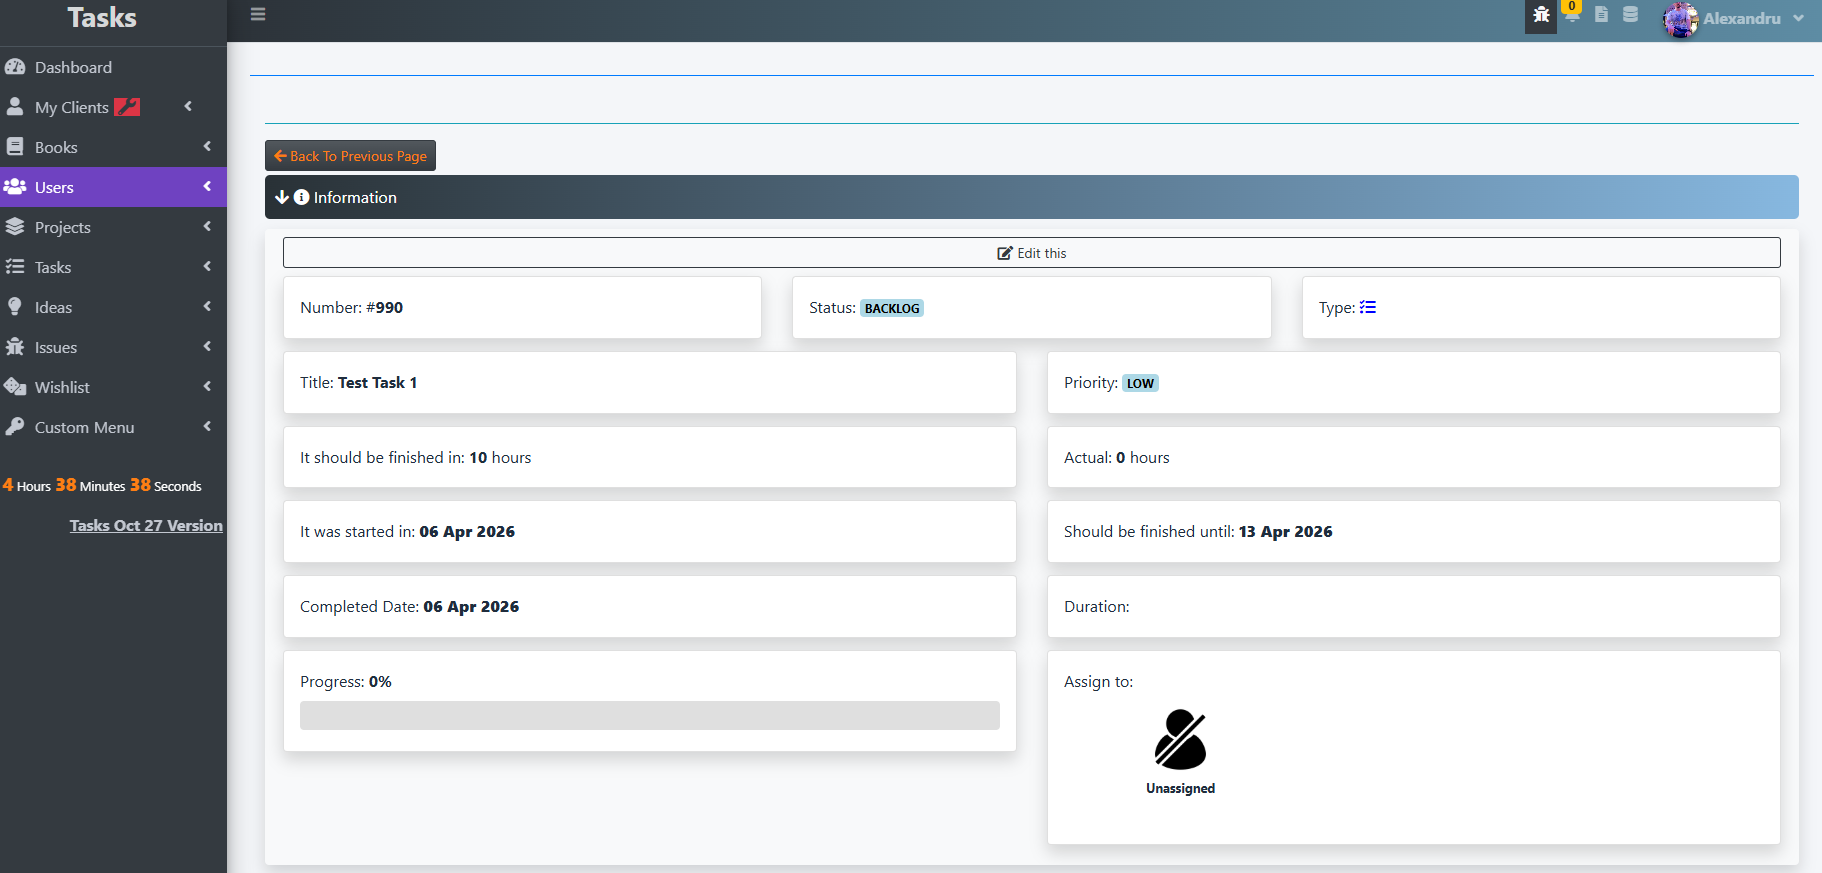Image resolution: width=1822 pixels, height=873 pixels.
Task: Click the task progress bar
Action: point(649,715)
